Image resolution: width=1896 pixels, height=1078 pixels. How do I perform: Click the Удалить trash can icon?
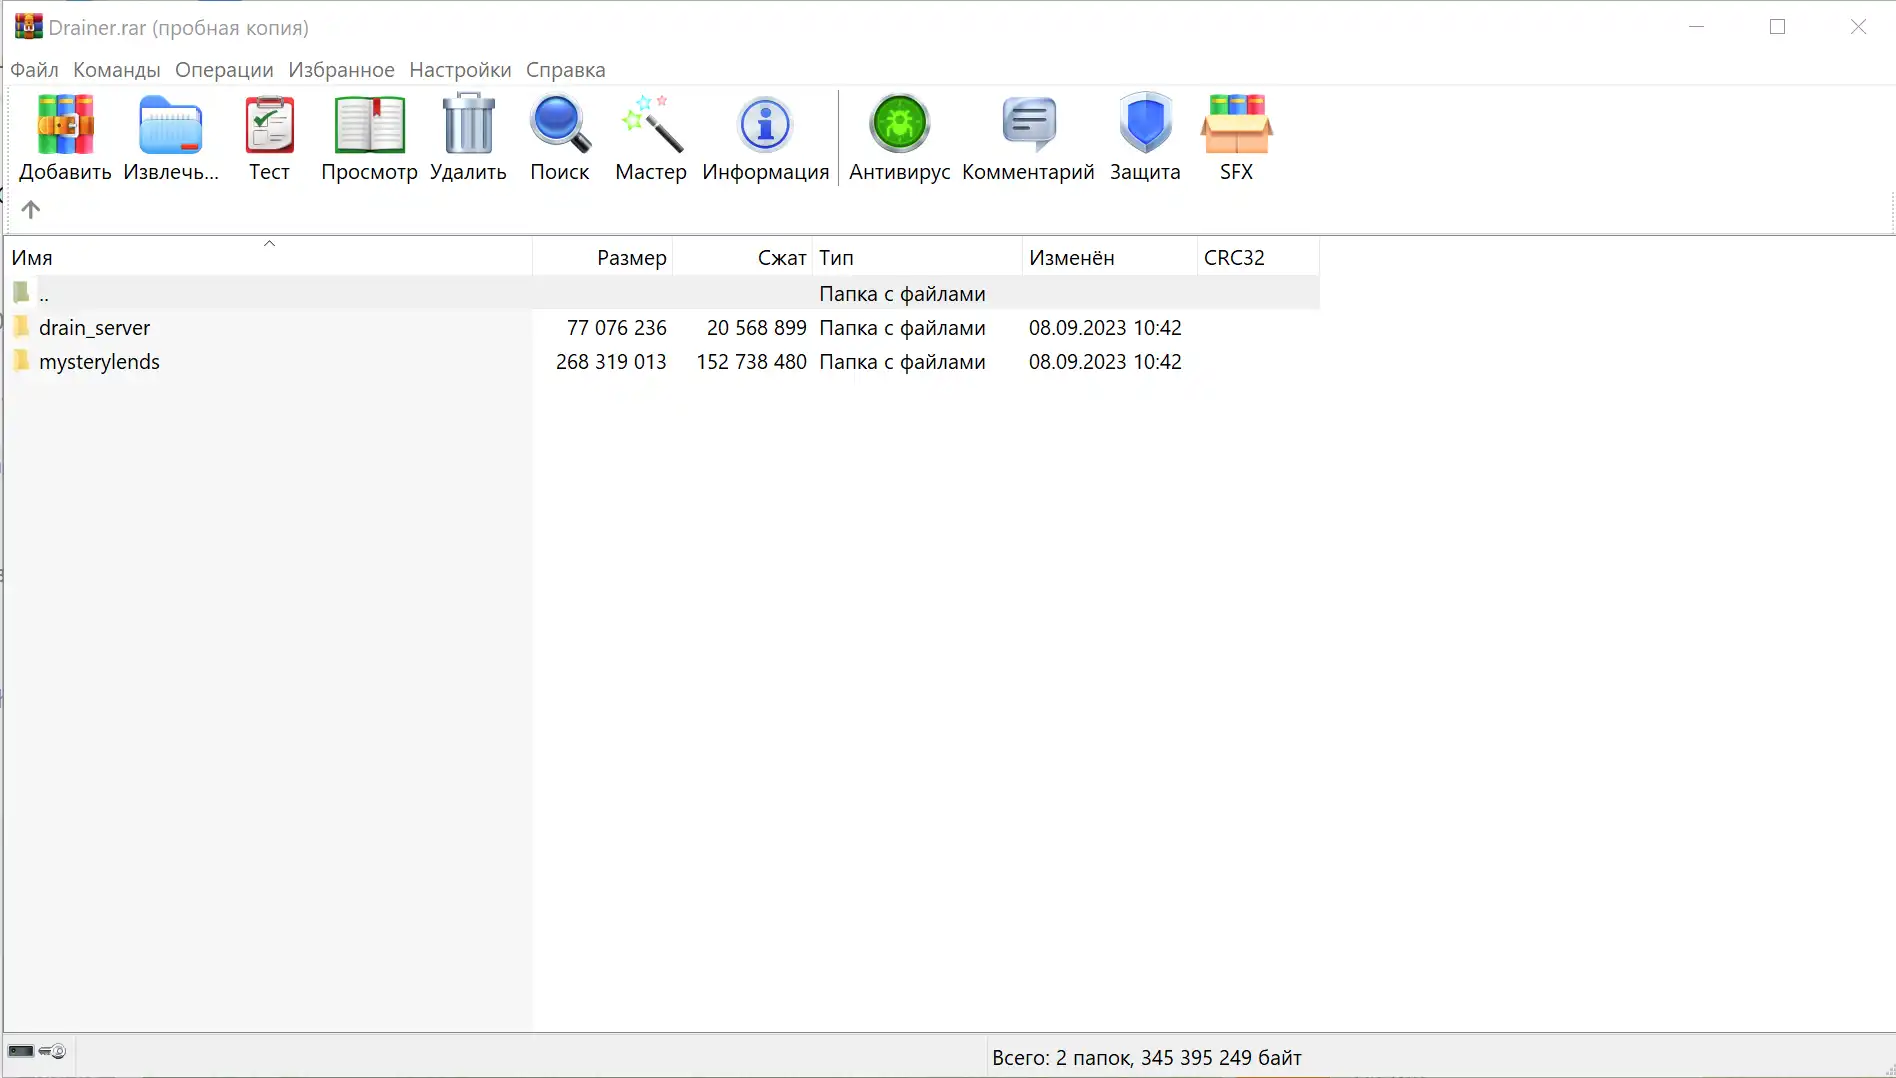(x=468, y=124)
